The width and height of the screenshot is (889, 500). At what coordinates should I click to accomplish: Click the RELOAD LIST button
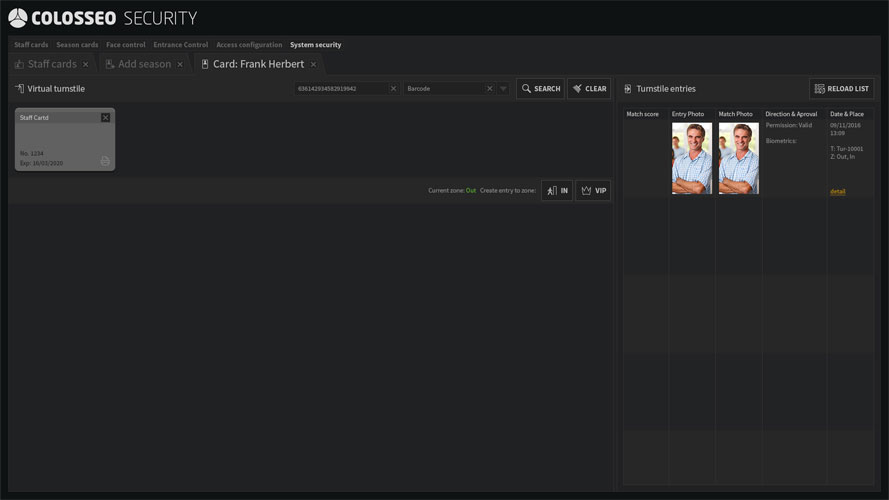(841, 88)
